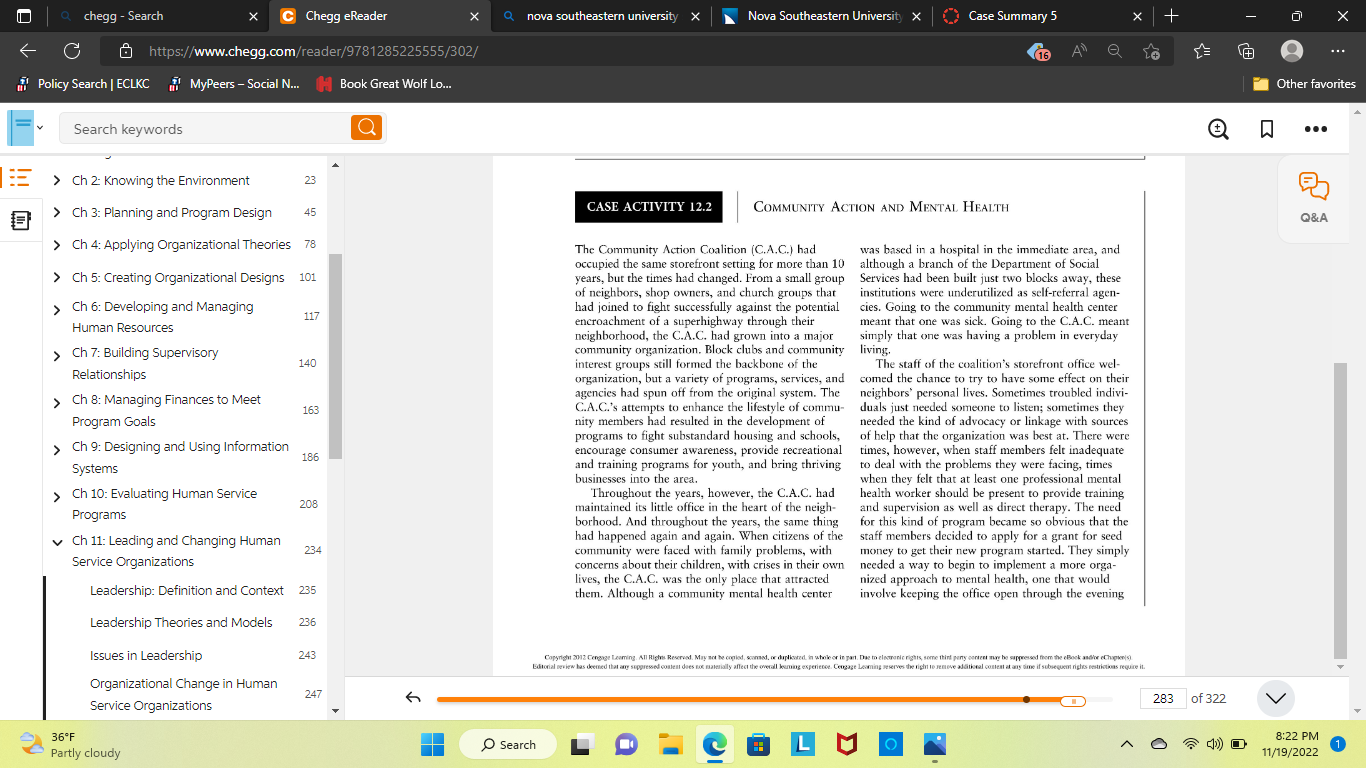Open the Edge tab actions menu

pyautogui.click(x=24, y=16)
